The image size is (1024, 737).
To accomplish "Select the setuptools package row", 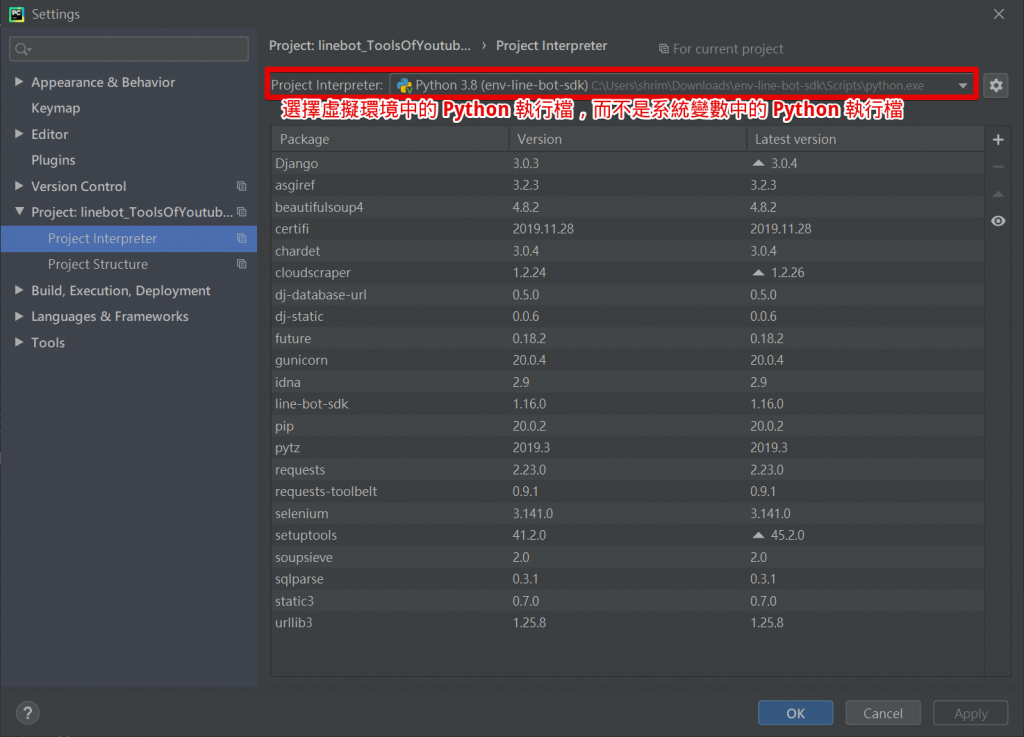I will (x=628, y=535).
